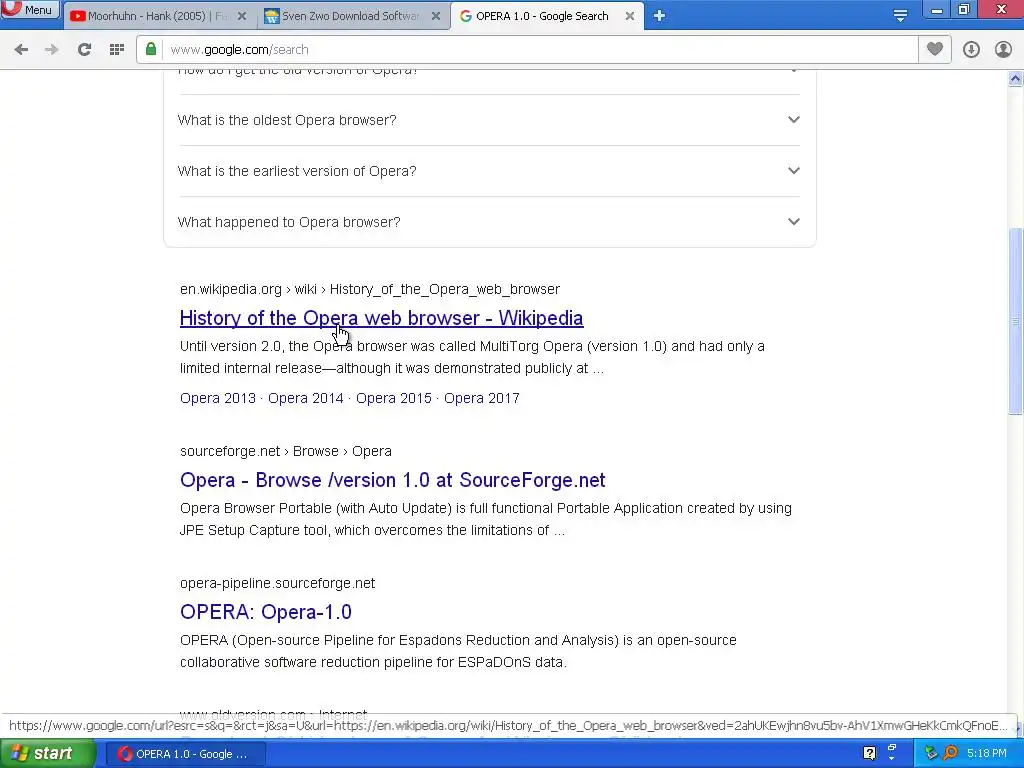Open the Opera Menu button
This screenshot has width=1024, height=768.
click(29, 9)
